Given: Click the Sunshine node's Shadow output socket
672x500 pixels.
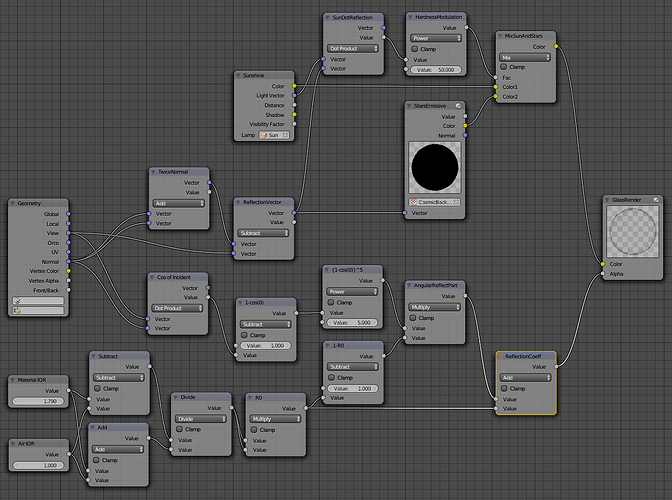Looking at the screenshot, I should [x=294, y=115].
